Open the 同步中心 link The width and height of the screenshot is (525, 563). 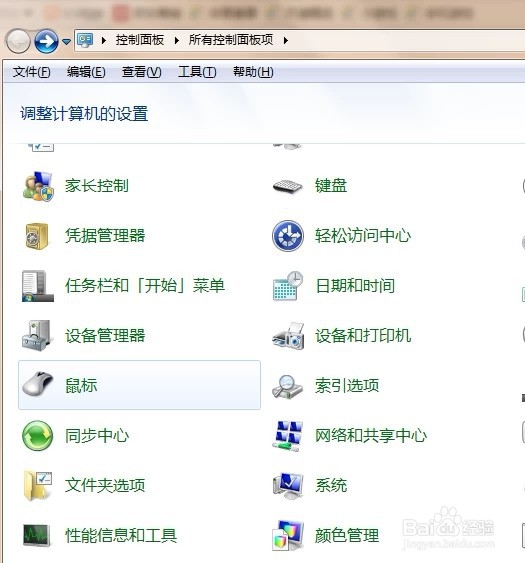pyautogui.click(x=97, y=436)
